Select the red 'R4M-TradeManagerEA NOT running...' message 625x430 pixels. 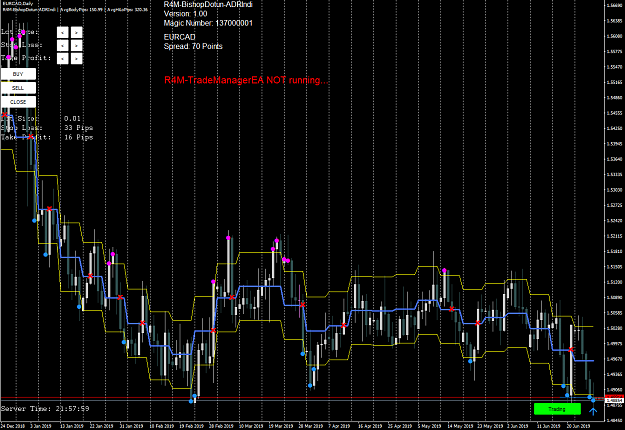click(246, 80)
